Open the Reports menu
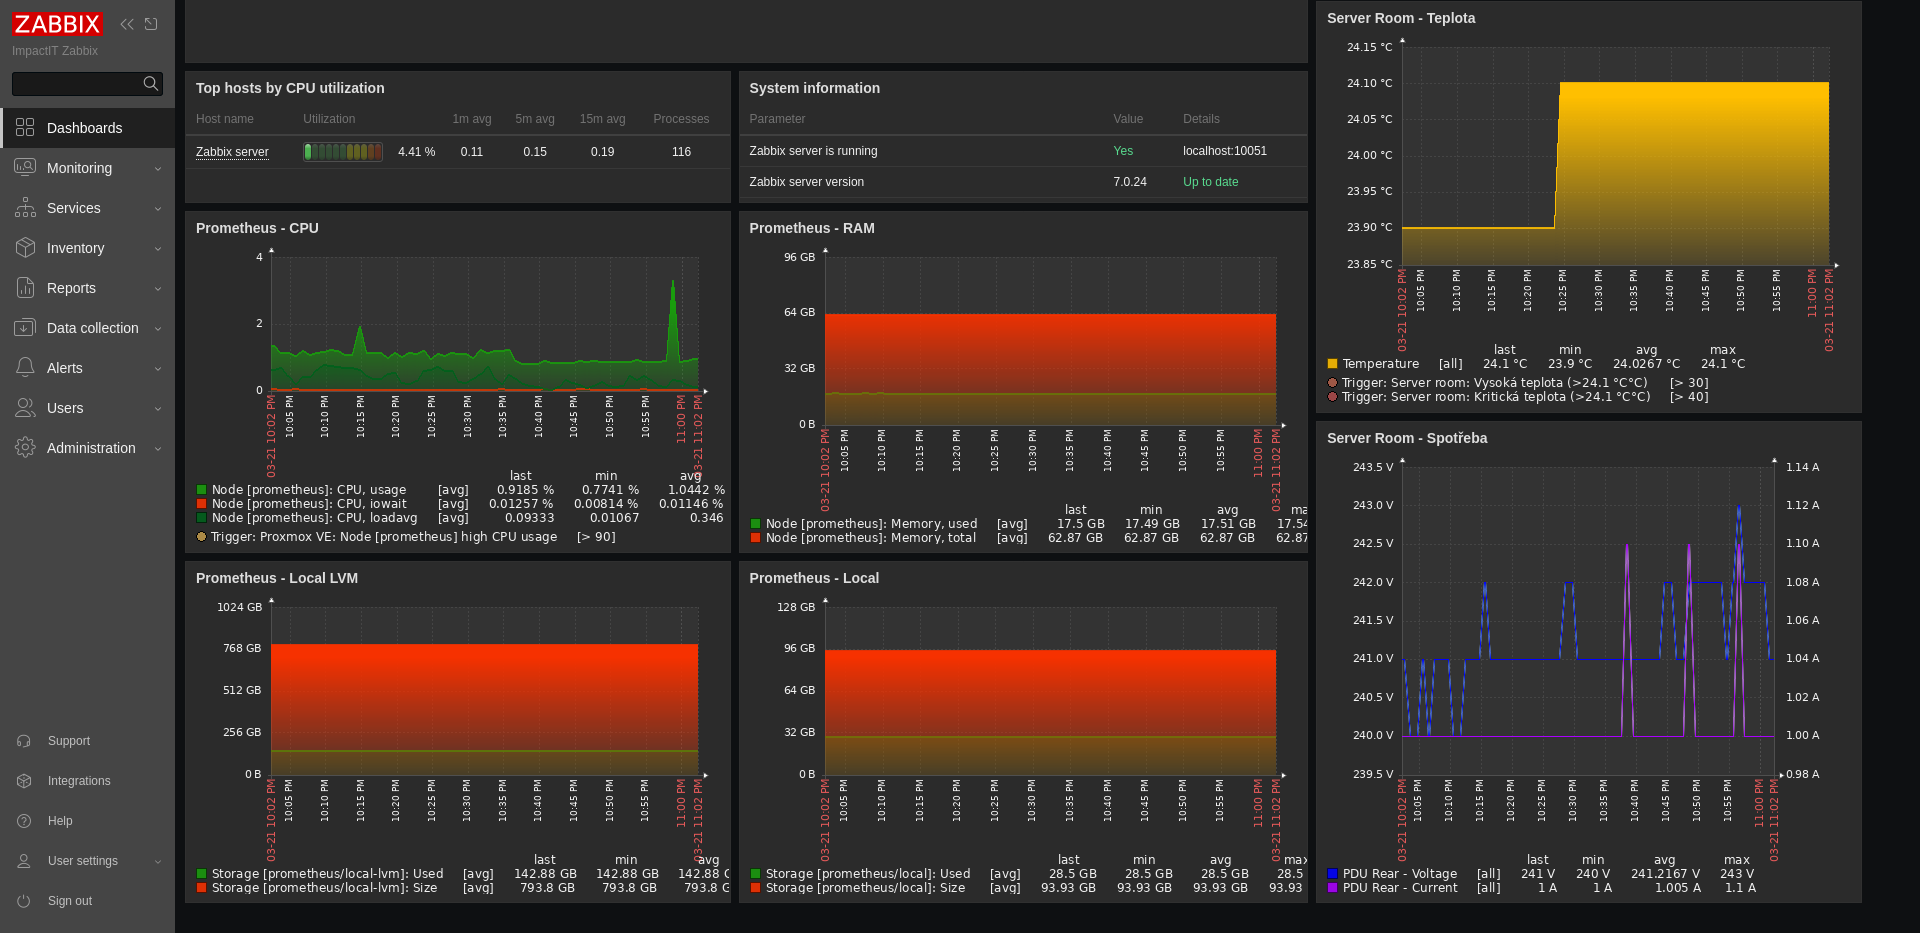The height and width of the screenshot is (933, 1920). click(71, 288)
